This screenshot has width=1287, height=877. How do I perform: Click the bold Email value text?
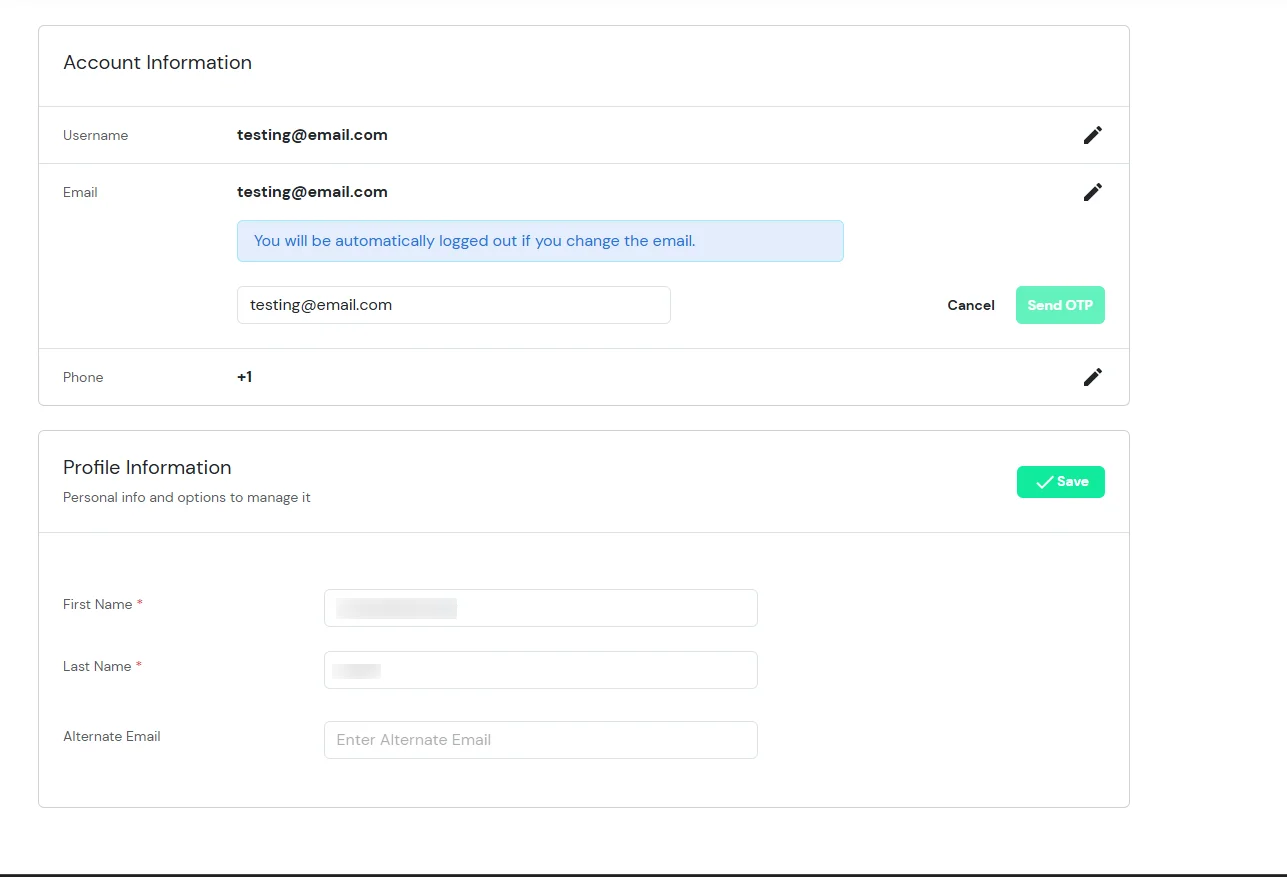click(312, 191)
